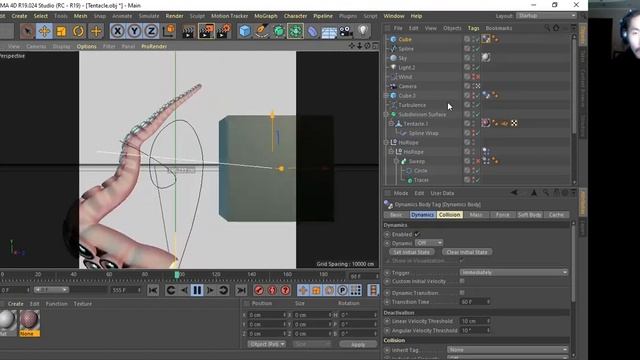Expand the Cube.3 hierarchy
The height and width of the screenshot is (360, 640).
(x=387, y=96)
